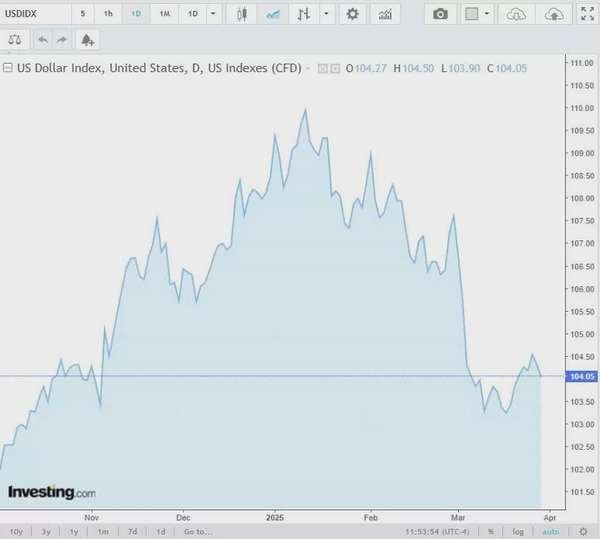Click the 104.05 current price label
This screenshot has width=600, height=539.
(581, 376)
